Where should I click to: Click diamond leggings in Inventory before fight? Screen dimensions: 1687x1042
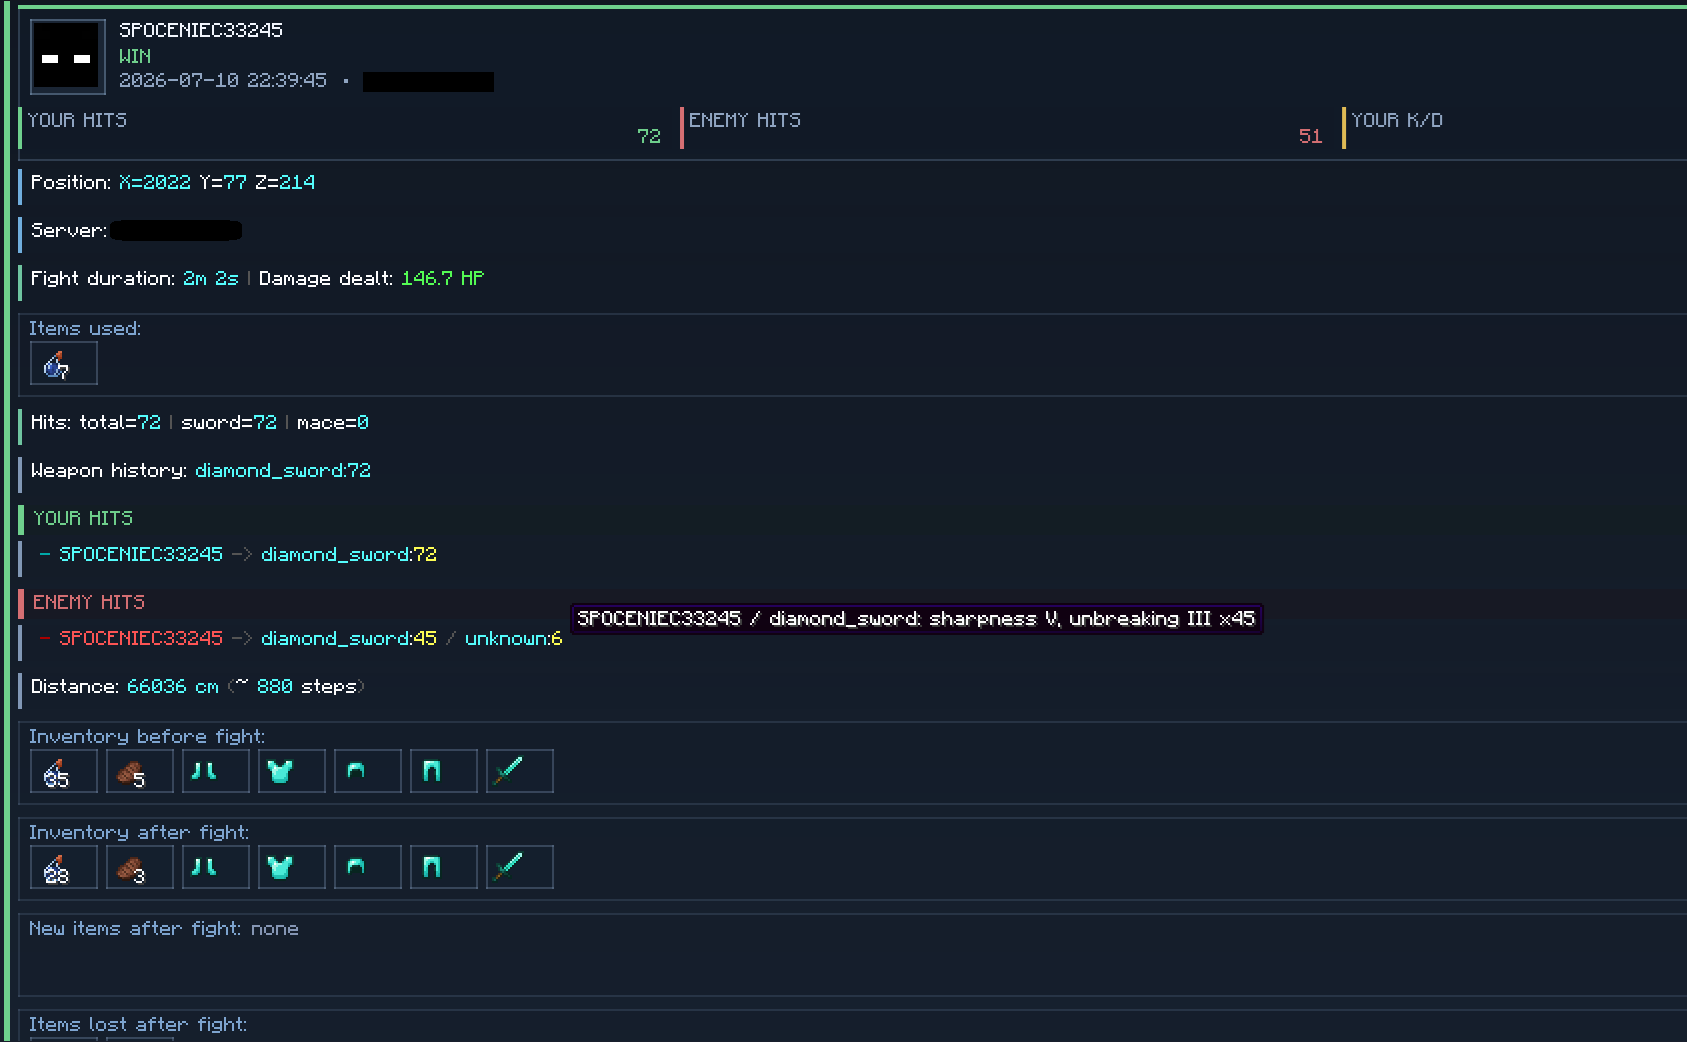point(444,771)
